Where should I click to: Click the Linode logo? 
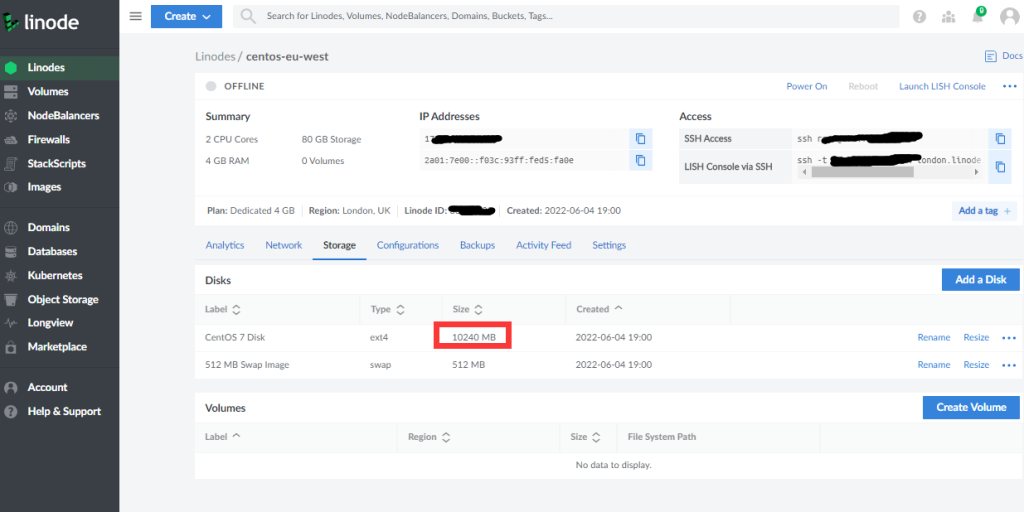coord(40,23)
